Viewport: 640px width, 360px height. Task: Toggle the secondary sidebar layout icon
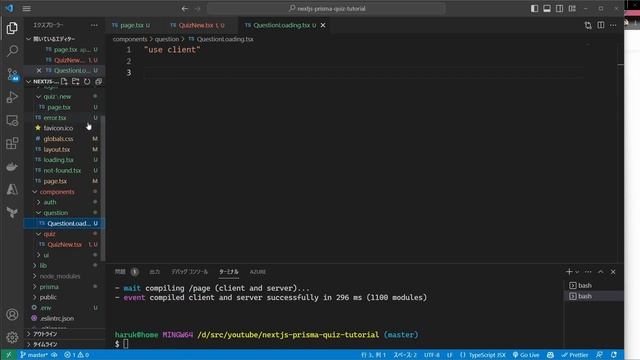click(560, 8)
